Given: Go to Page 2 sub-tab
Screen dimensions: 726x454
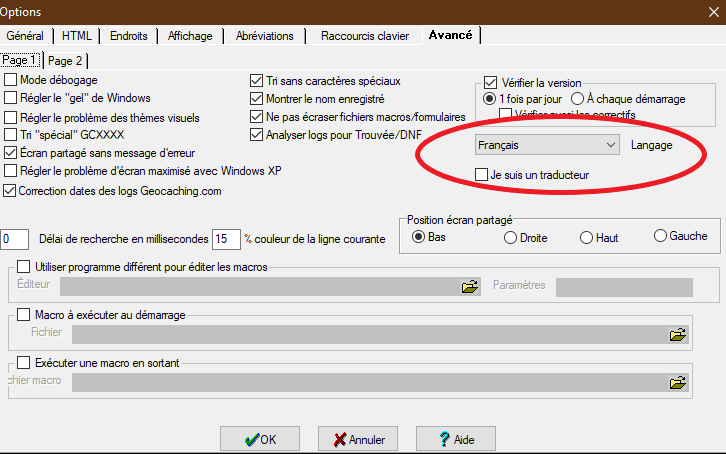Looking at the screenshot, I should 66,61.
